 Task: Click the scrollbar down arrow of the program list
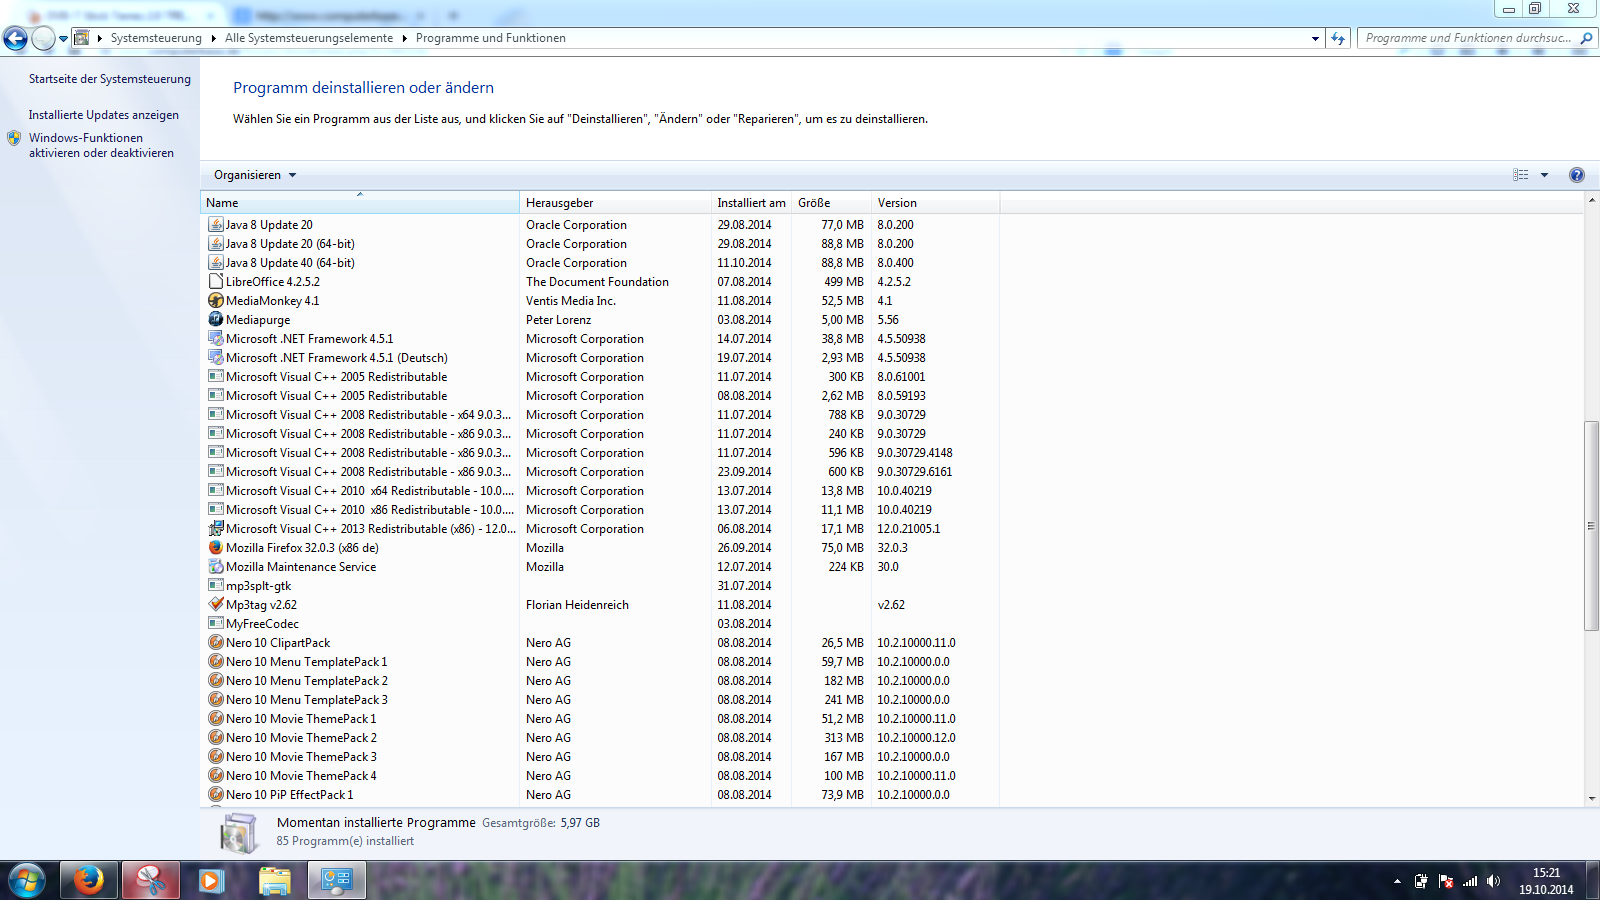1591,799
